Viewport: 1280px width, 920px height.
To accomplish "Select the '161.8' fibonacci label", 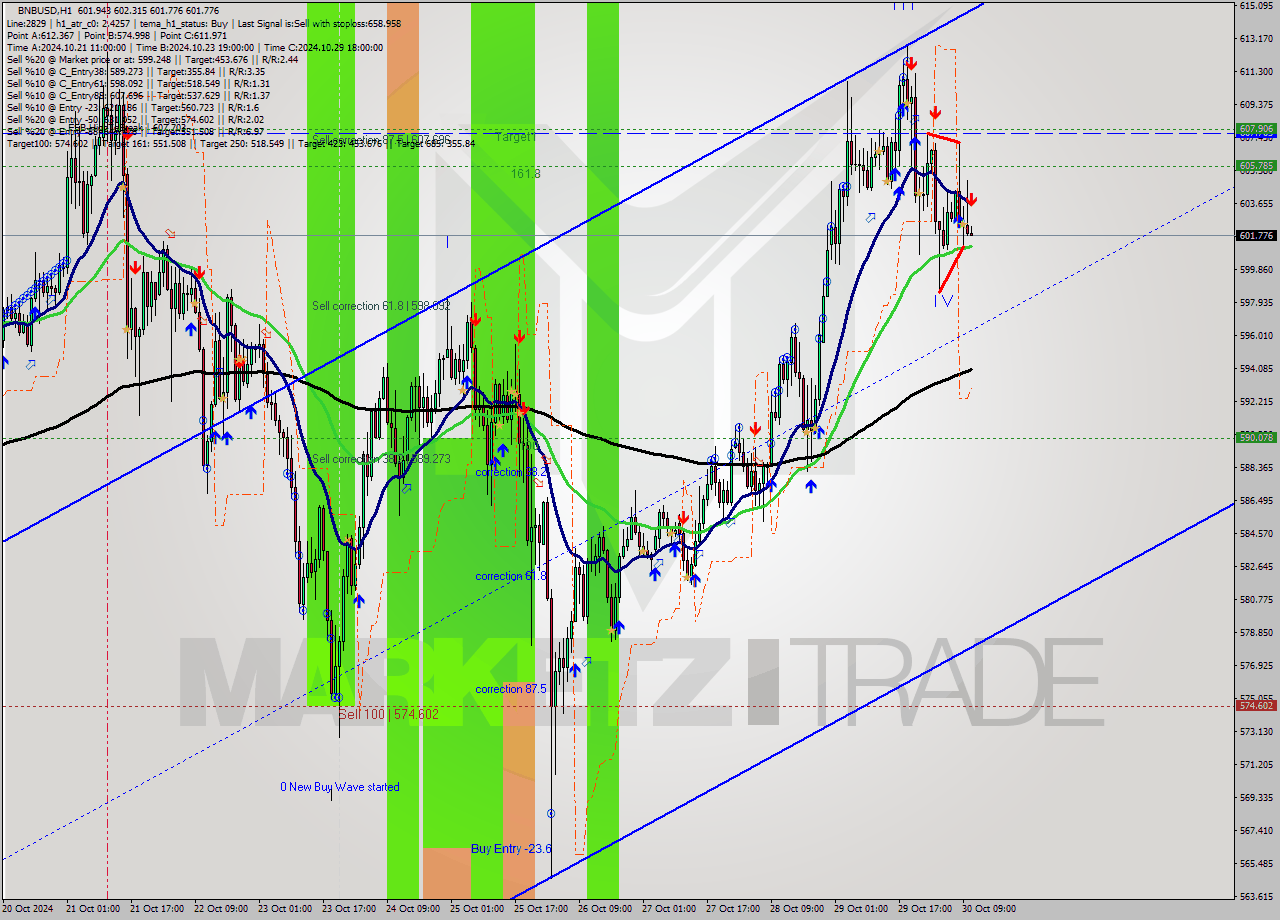I will click(525, 173).
